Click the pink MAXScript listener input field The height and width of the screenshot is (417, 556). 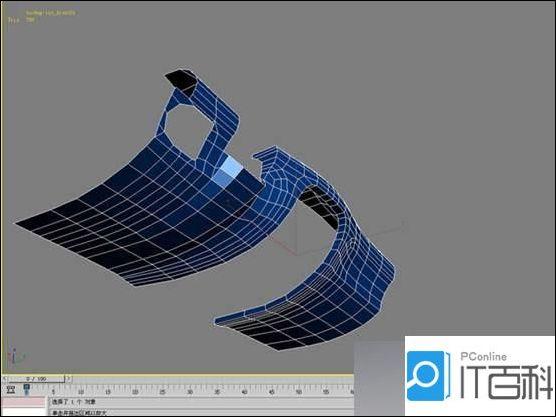point(23,402)
